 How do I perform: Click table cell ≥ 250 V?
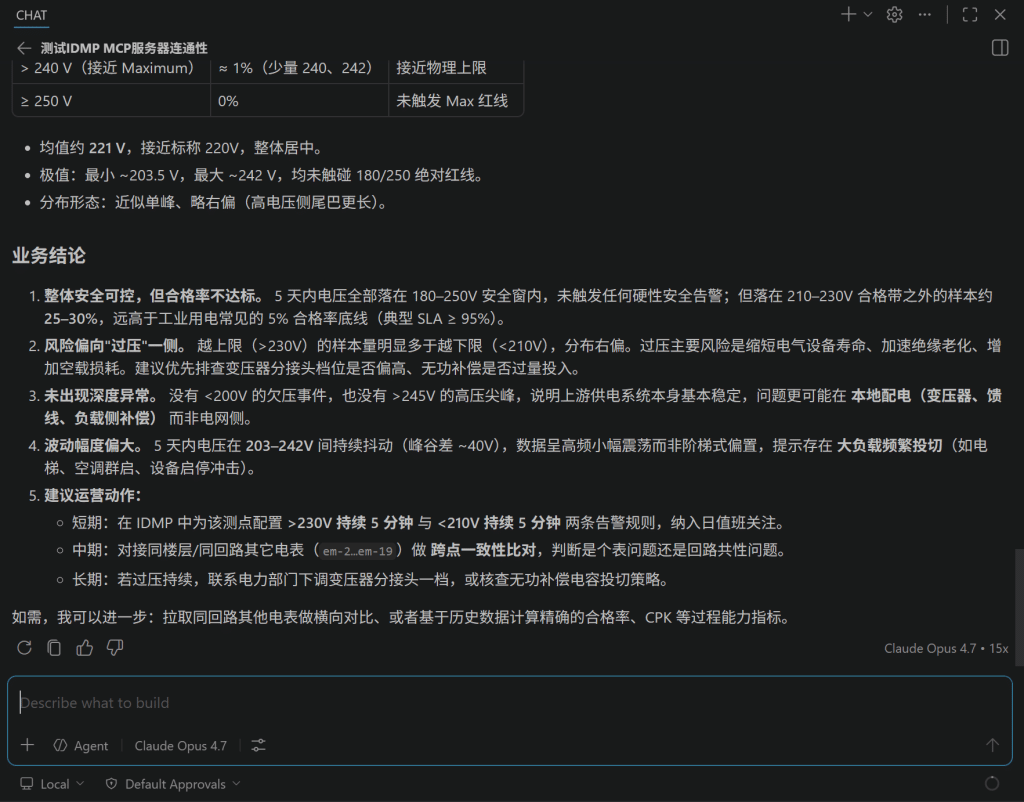pyautogui.click(x=111, y=101)
